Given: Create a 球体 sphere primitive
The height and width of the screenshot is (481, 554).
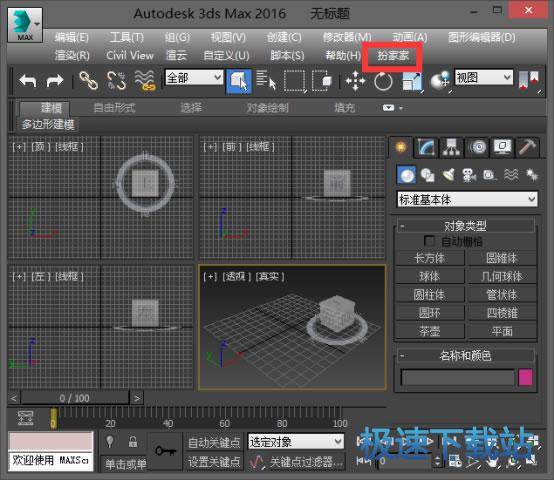Looking at the screenshot, I should coord(430,276).
